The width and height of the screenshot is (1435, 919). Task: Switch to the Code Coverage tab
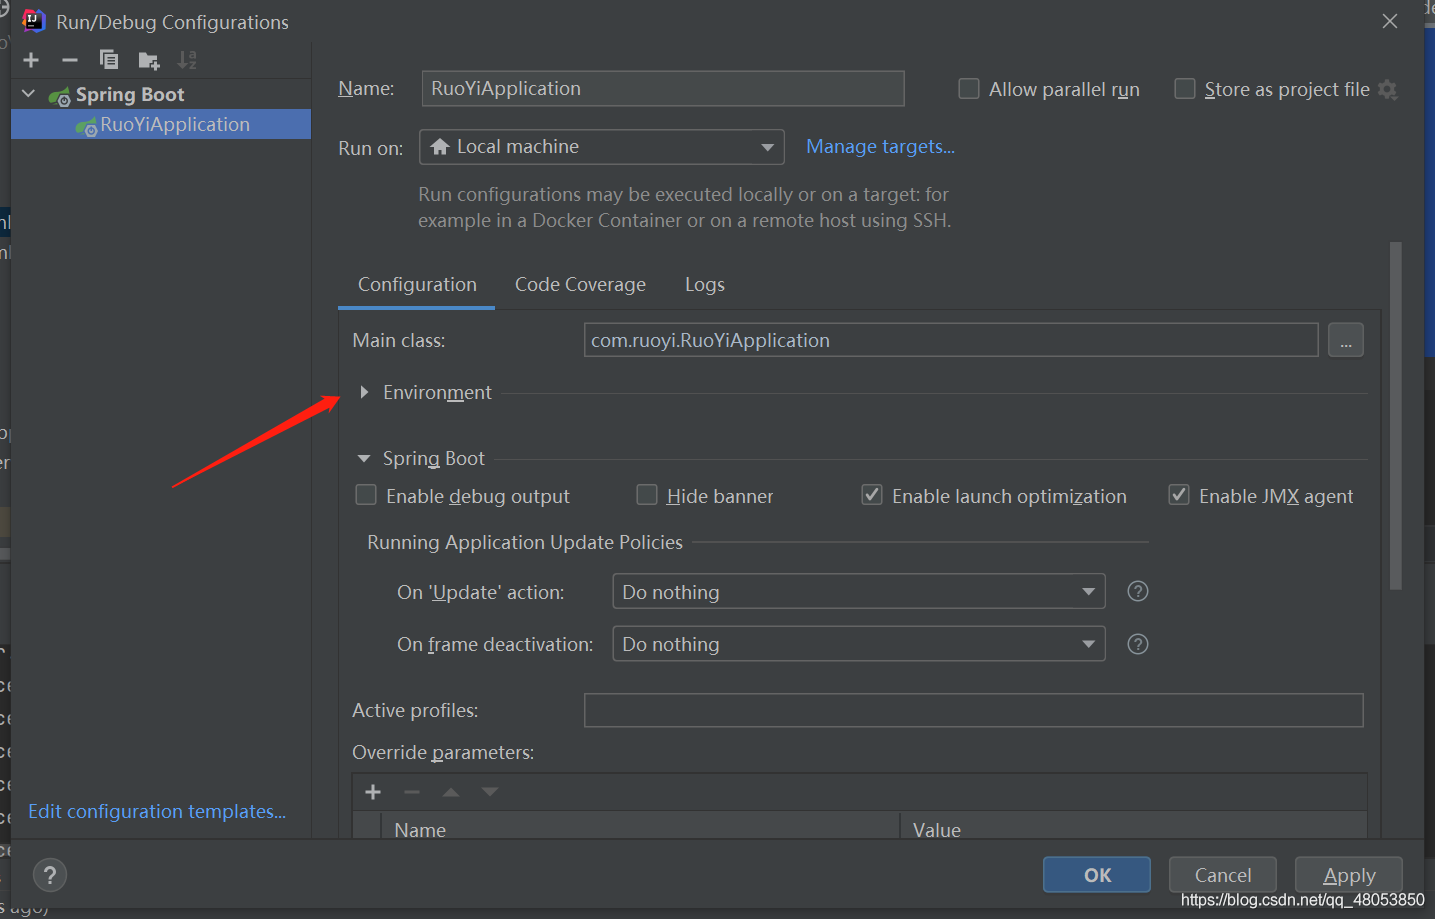point(580,284)
